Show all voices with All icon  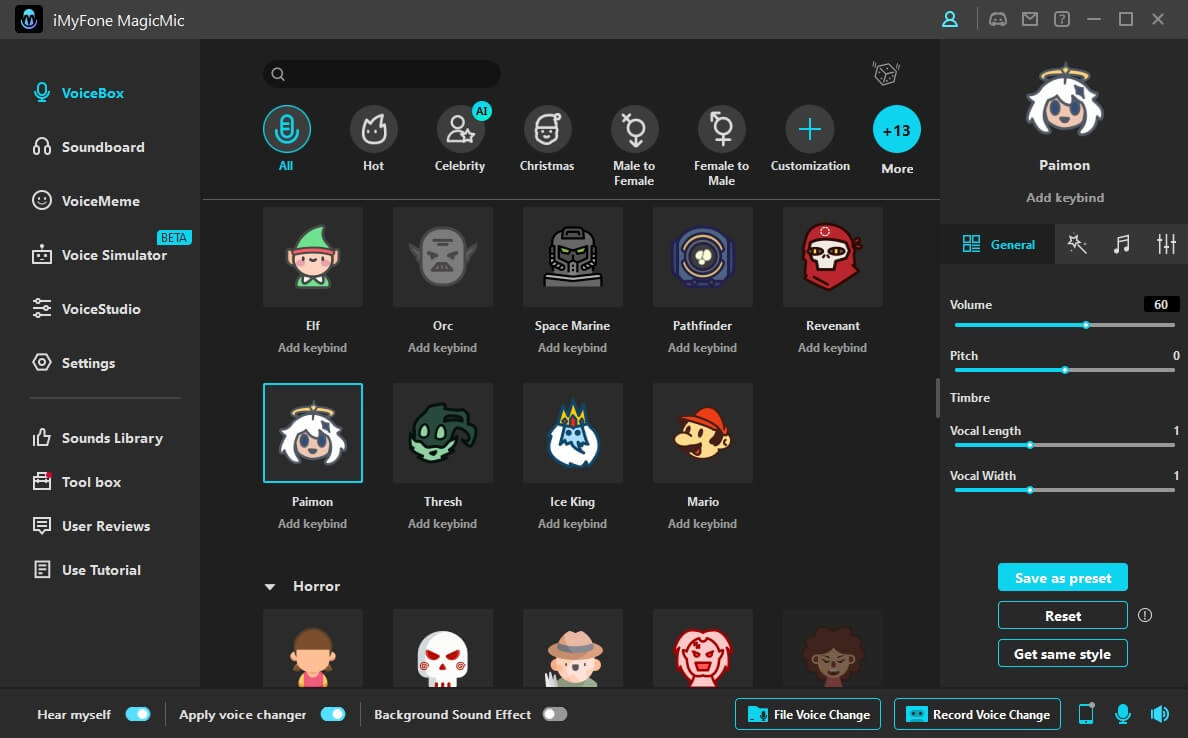(x=286, y=130)
